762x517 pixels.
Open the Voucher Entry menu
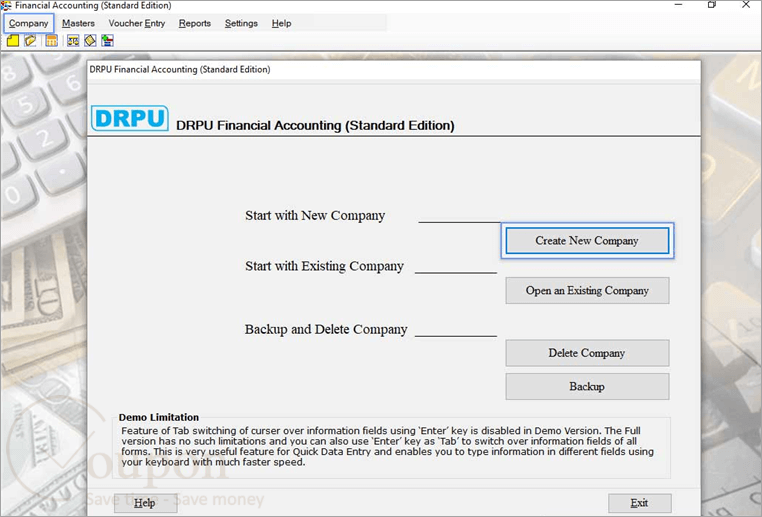[137, 23]
